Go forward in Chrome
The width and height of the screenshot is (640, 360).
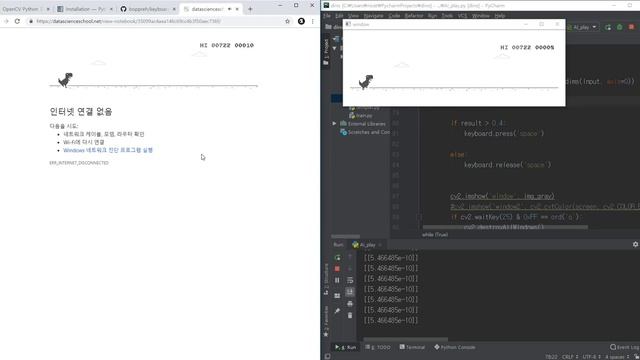coord(6,21)
